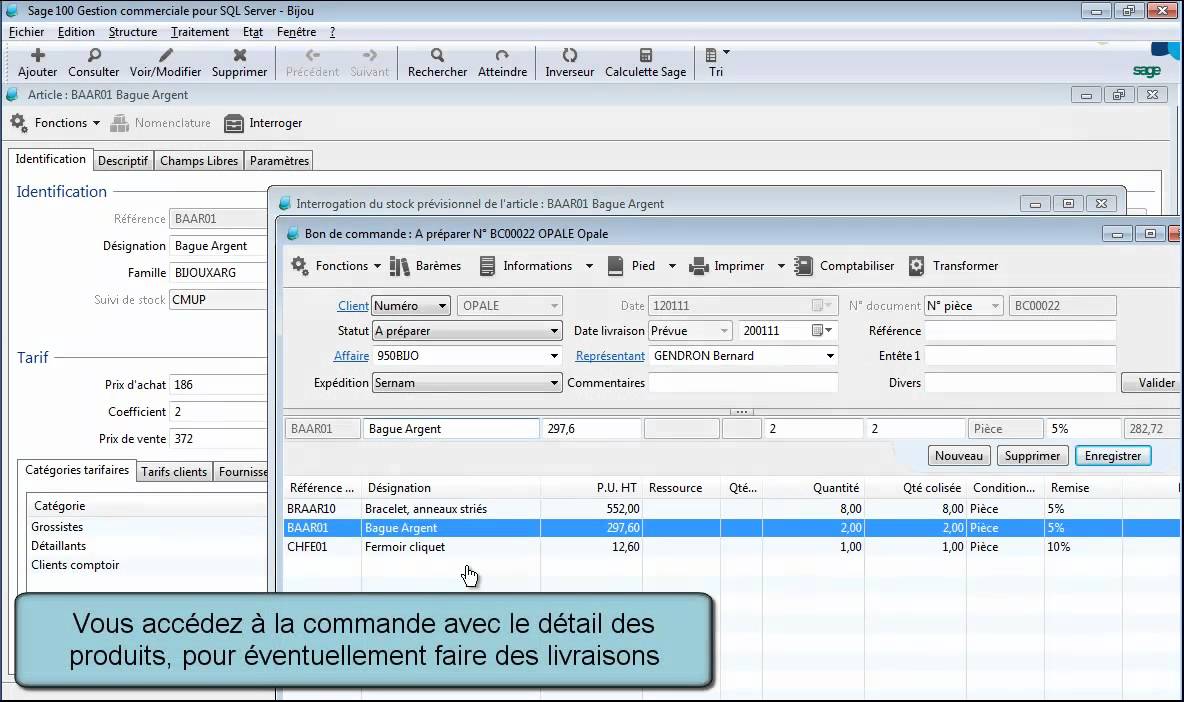Open the Fichier menu
This screenshot has width=1184, height=702.
pos(26,32)
